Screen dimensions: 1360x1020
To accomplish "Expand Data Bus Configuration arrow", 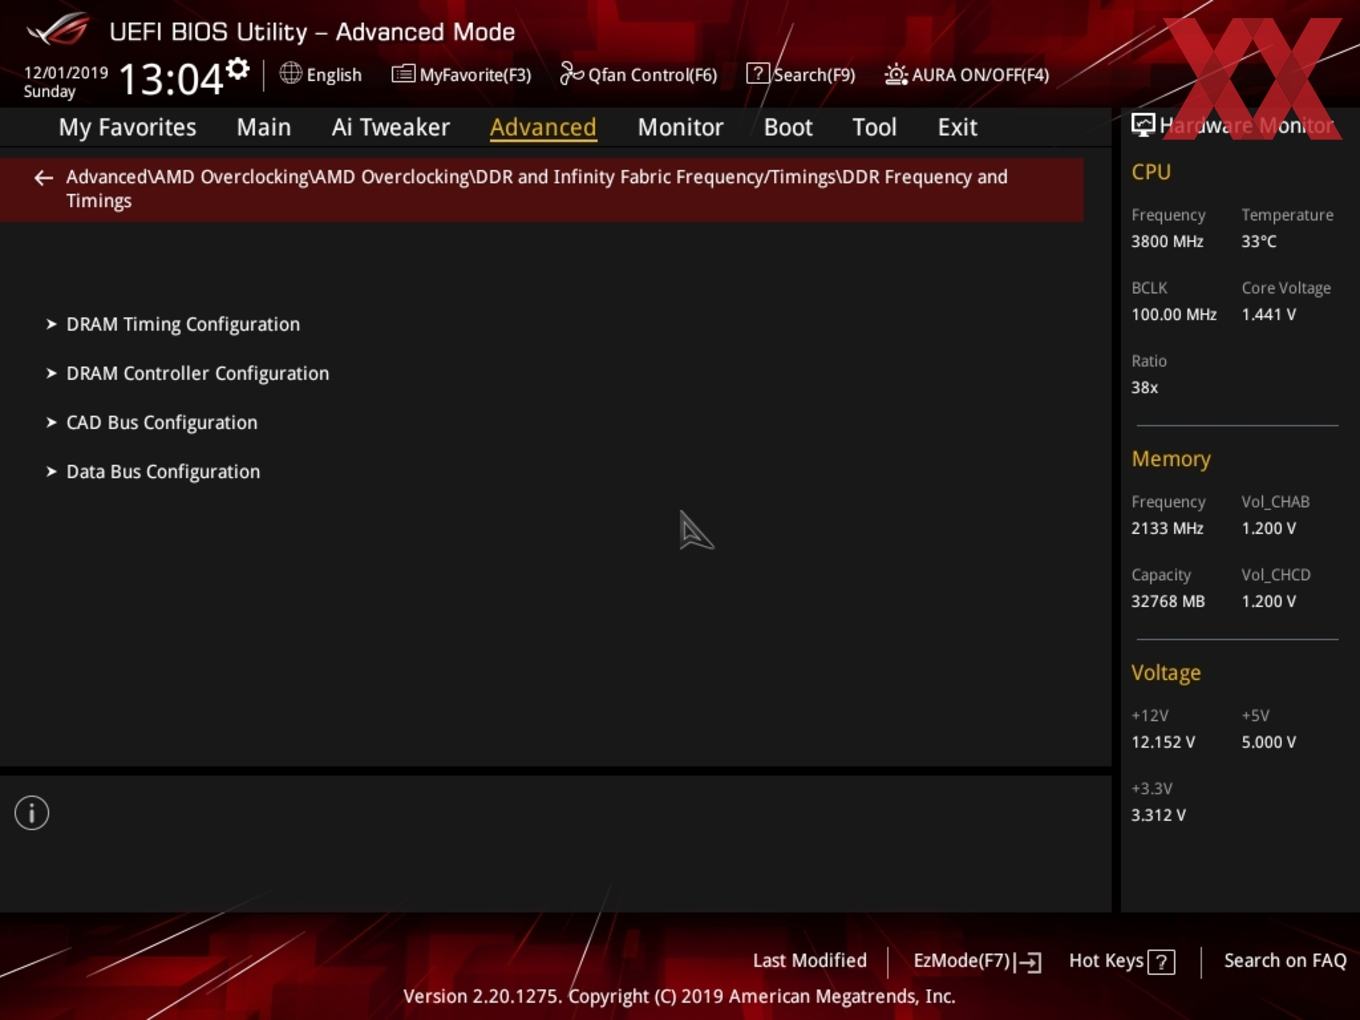I will (x=51, y=471).
